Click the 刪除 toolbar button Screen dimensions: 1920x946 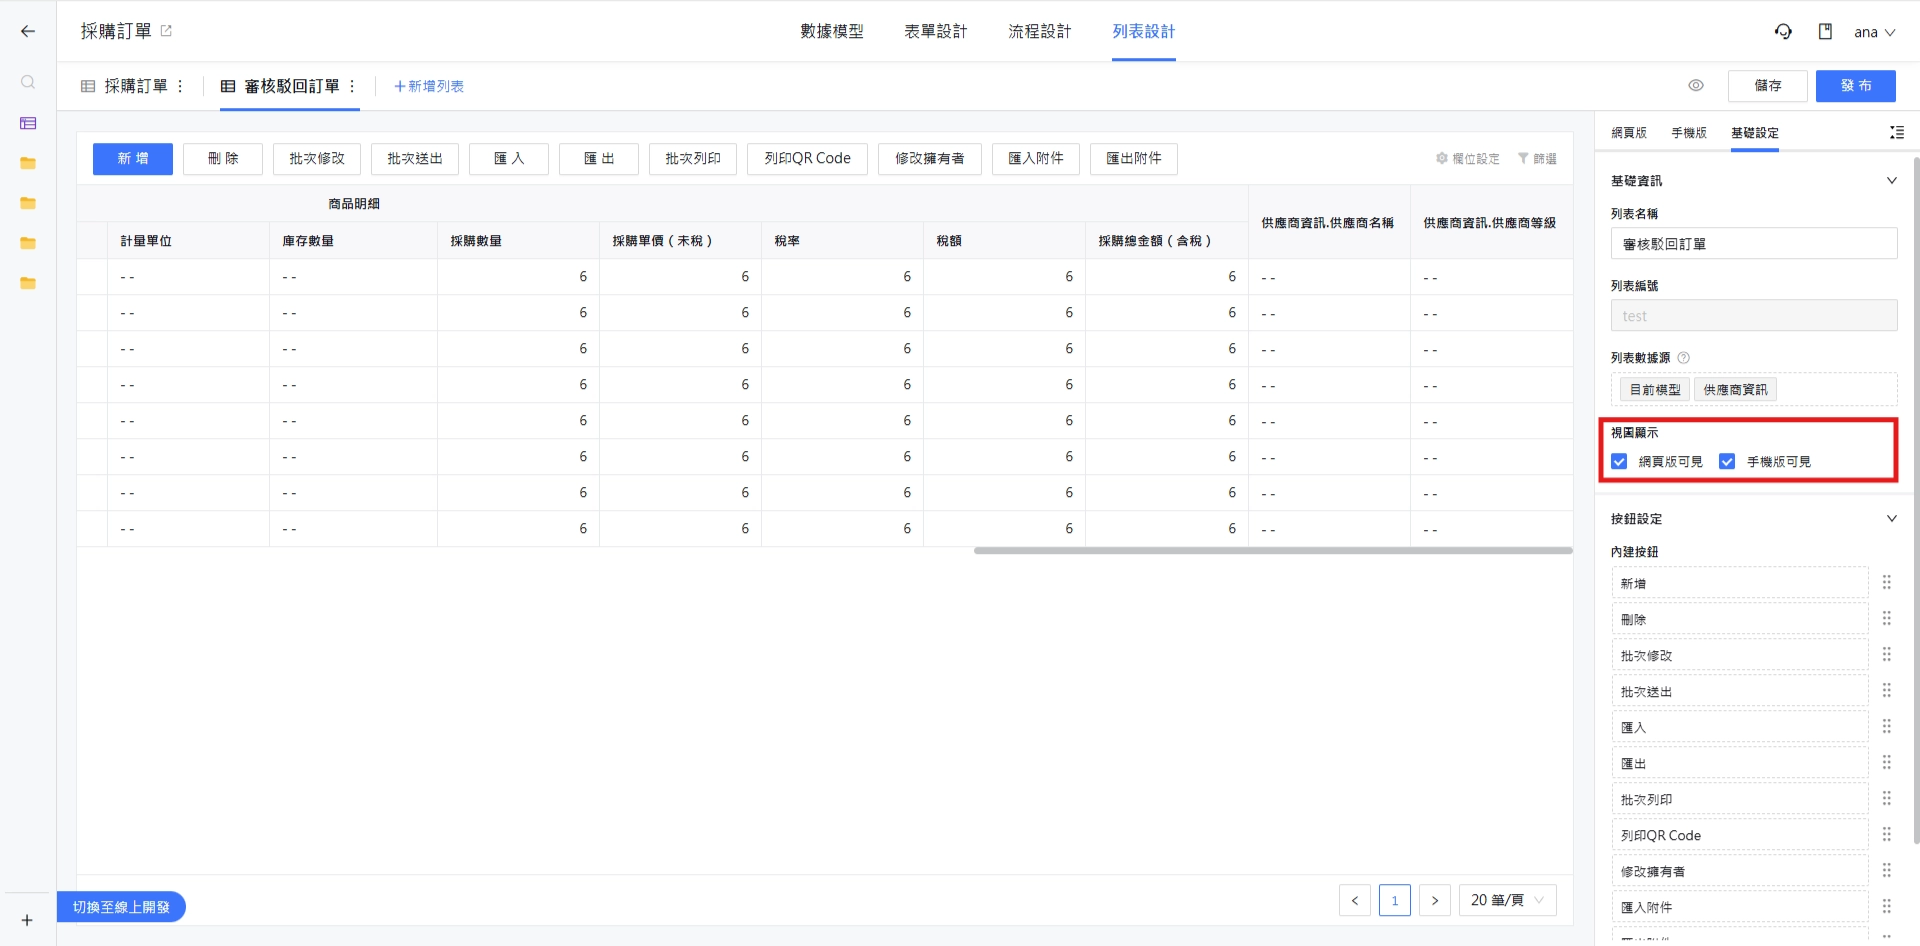pyautogui.click(x=223, y=159)
